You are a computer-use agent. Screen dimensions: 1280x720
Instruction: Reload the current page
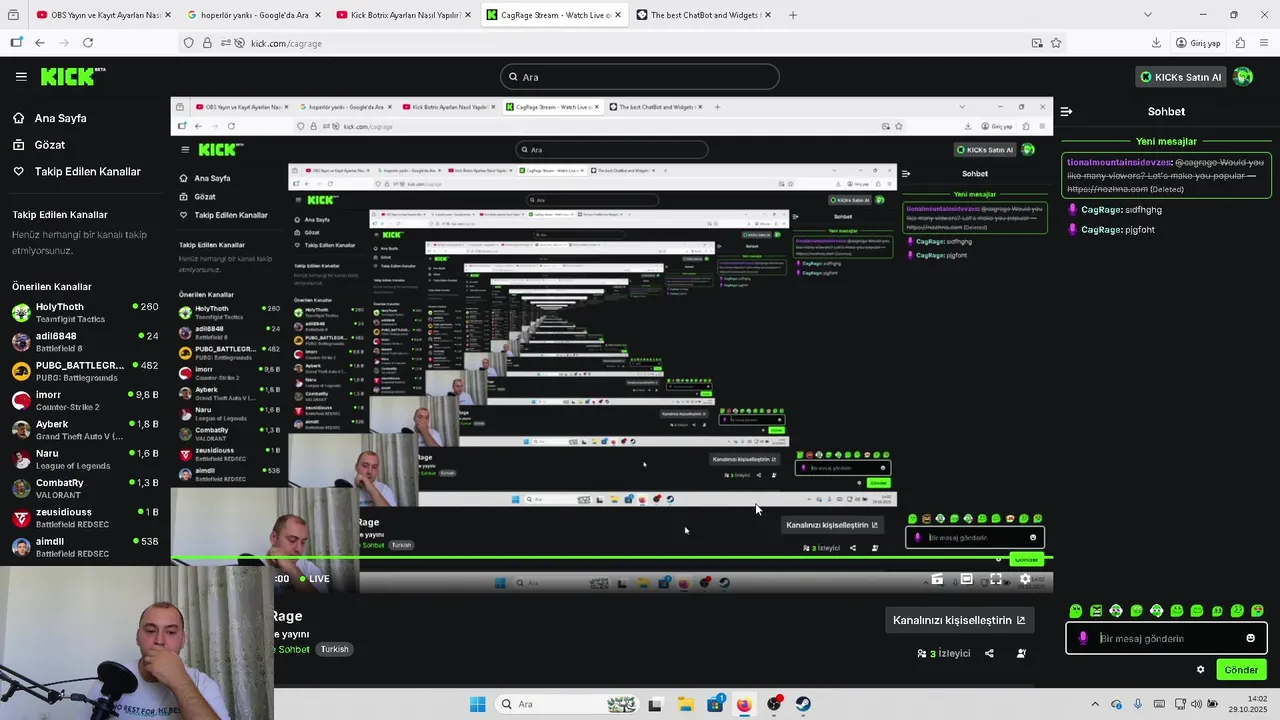[88, 43]
